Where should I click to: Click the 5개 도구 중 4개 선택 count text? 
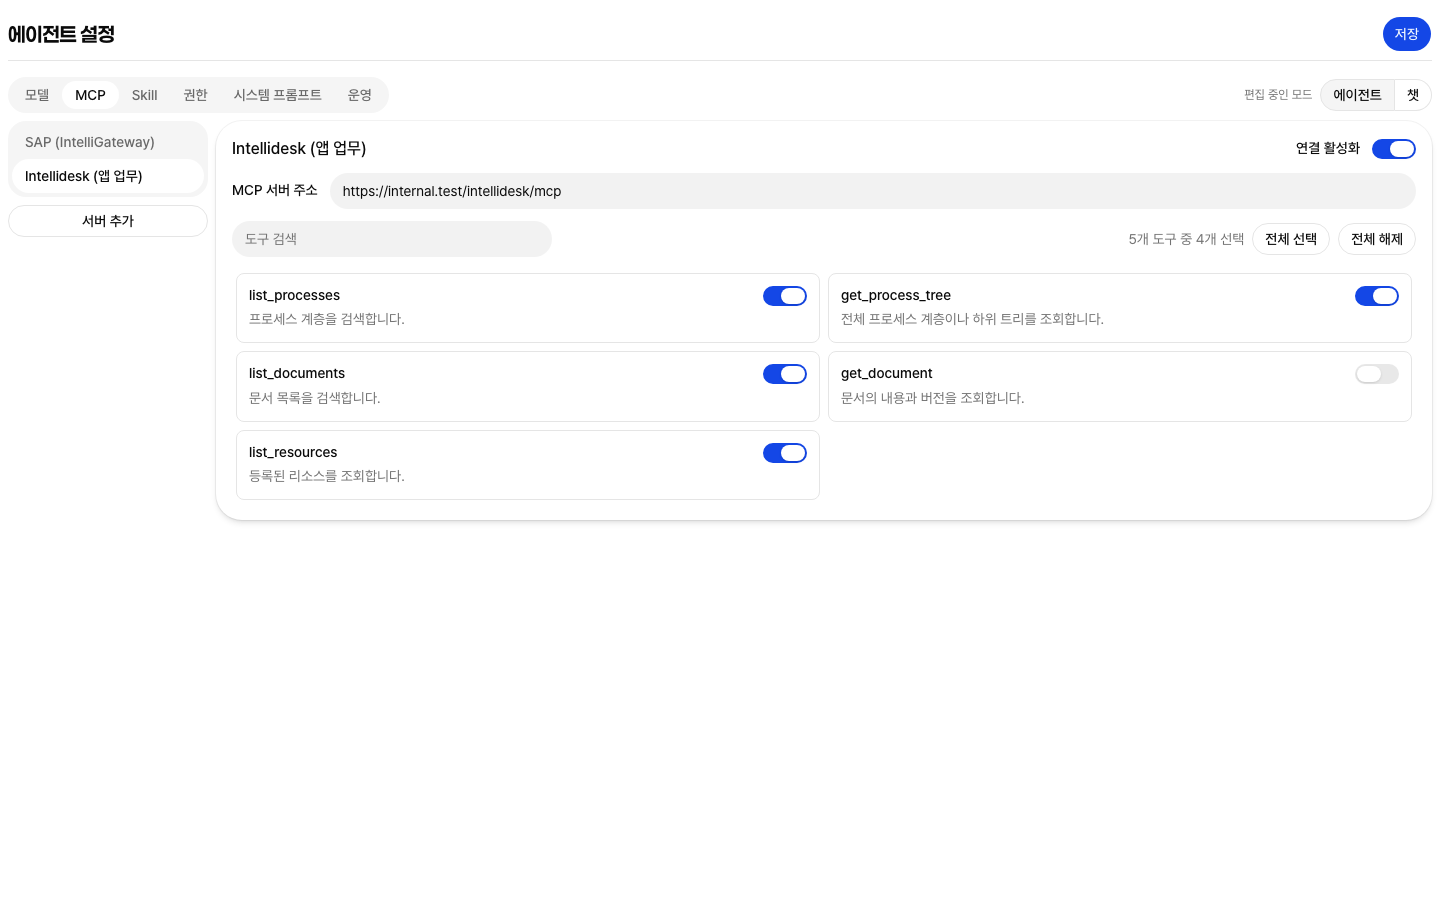point(1186,239)
